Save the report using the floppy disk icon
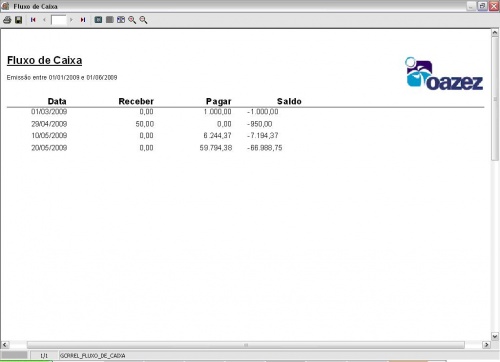The image size is (500, 362). (x=19, y=20)
